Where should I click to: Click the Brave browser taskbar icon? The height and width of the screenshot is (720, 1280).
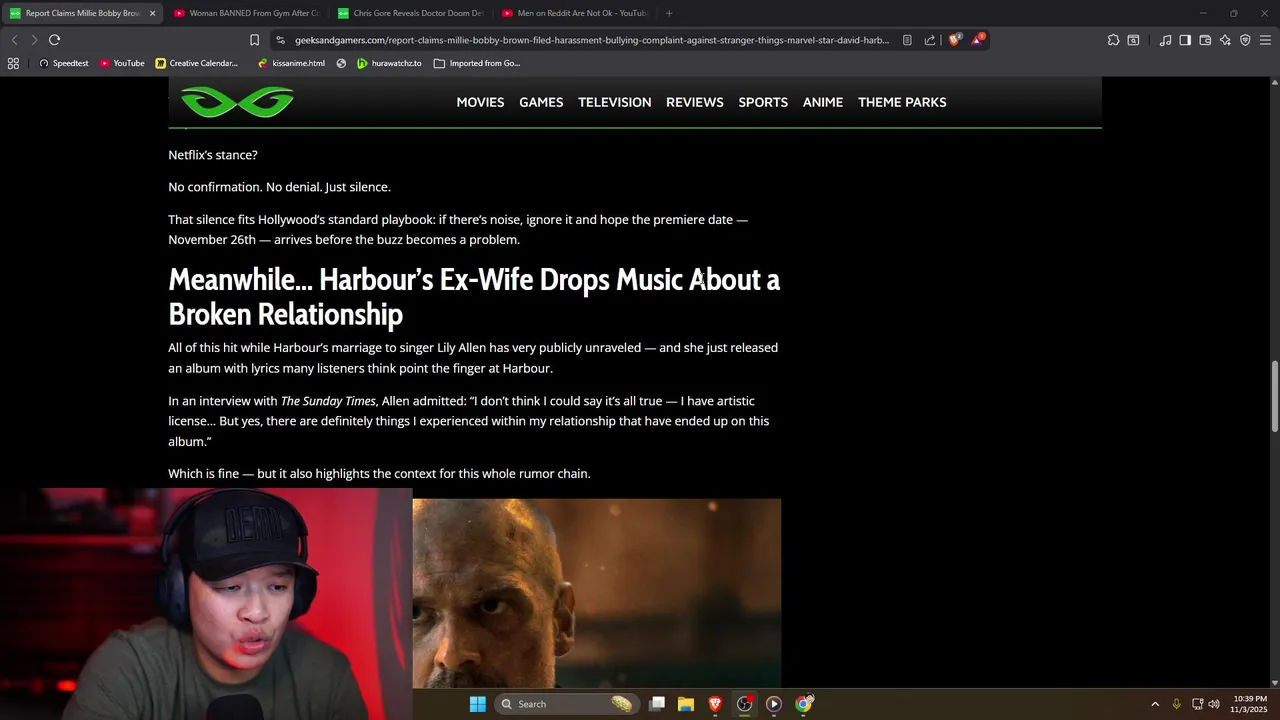715,704
